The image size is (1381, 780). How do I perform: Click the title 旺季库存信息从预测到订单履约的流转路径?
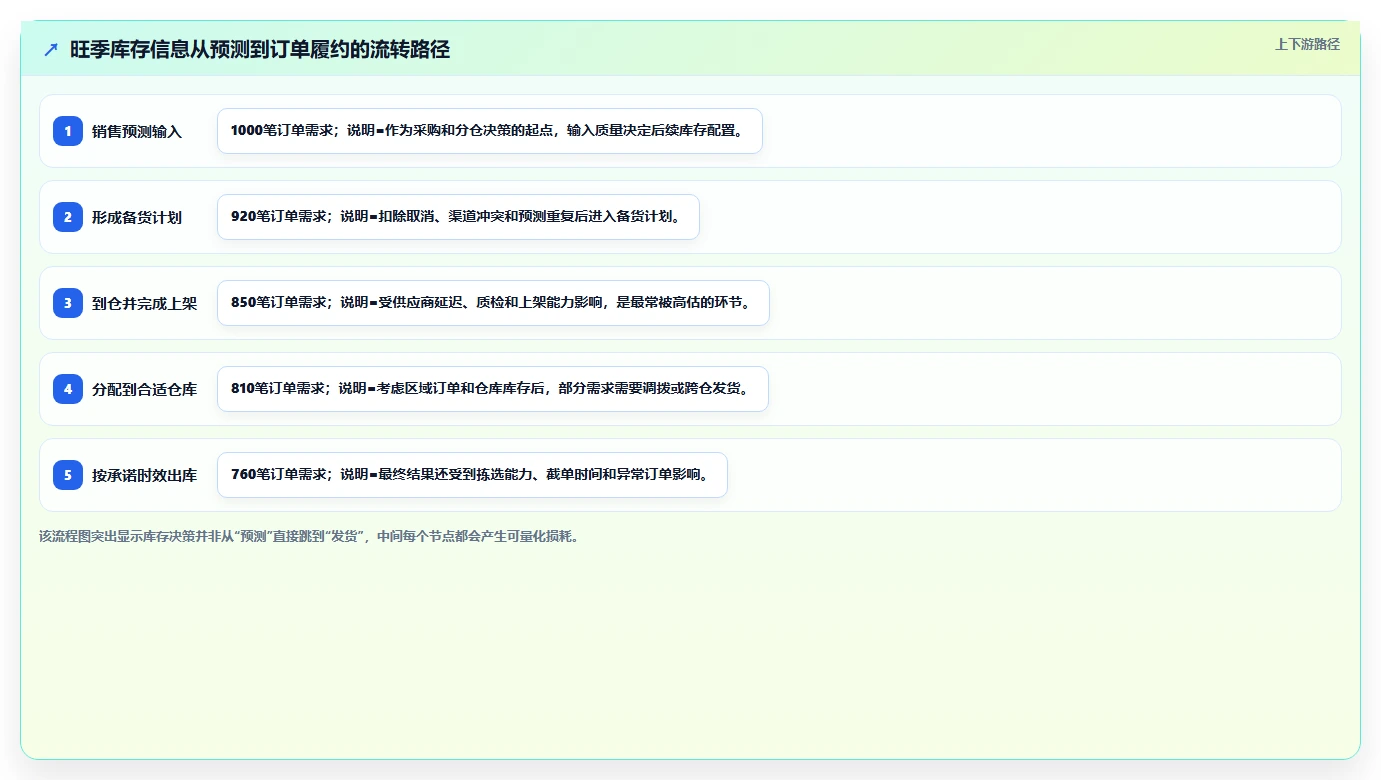click(260, 50)
